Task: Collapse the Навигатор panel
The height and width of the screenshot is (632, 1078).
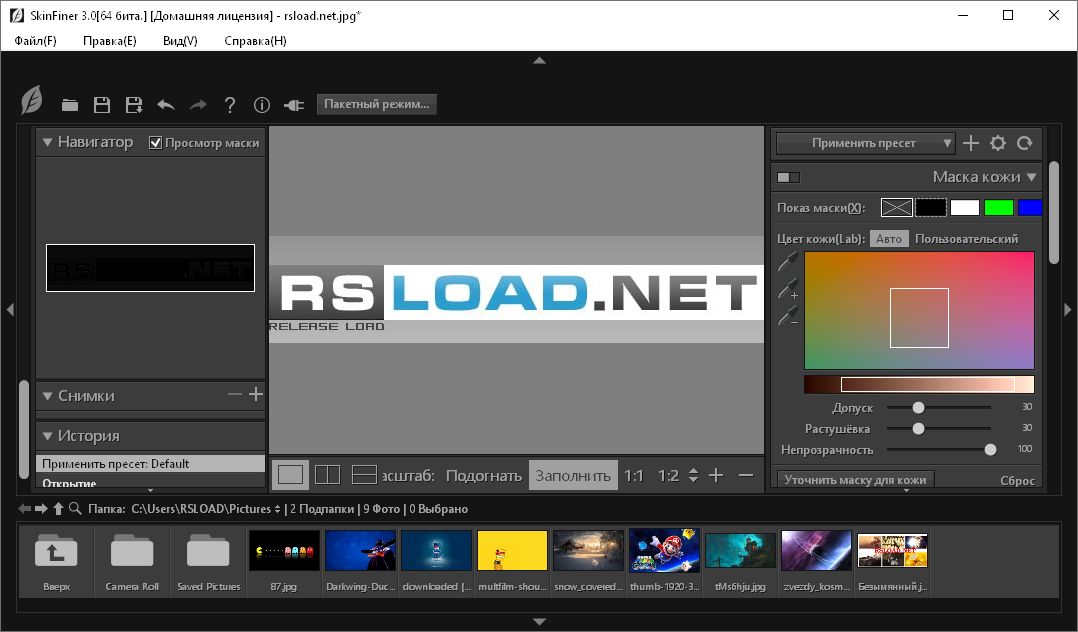Action: [47, 143]
